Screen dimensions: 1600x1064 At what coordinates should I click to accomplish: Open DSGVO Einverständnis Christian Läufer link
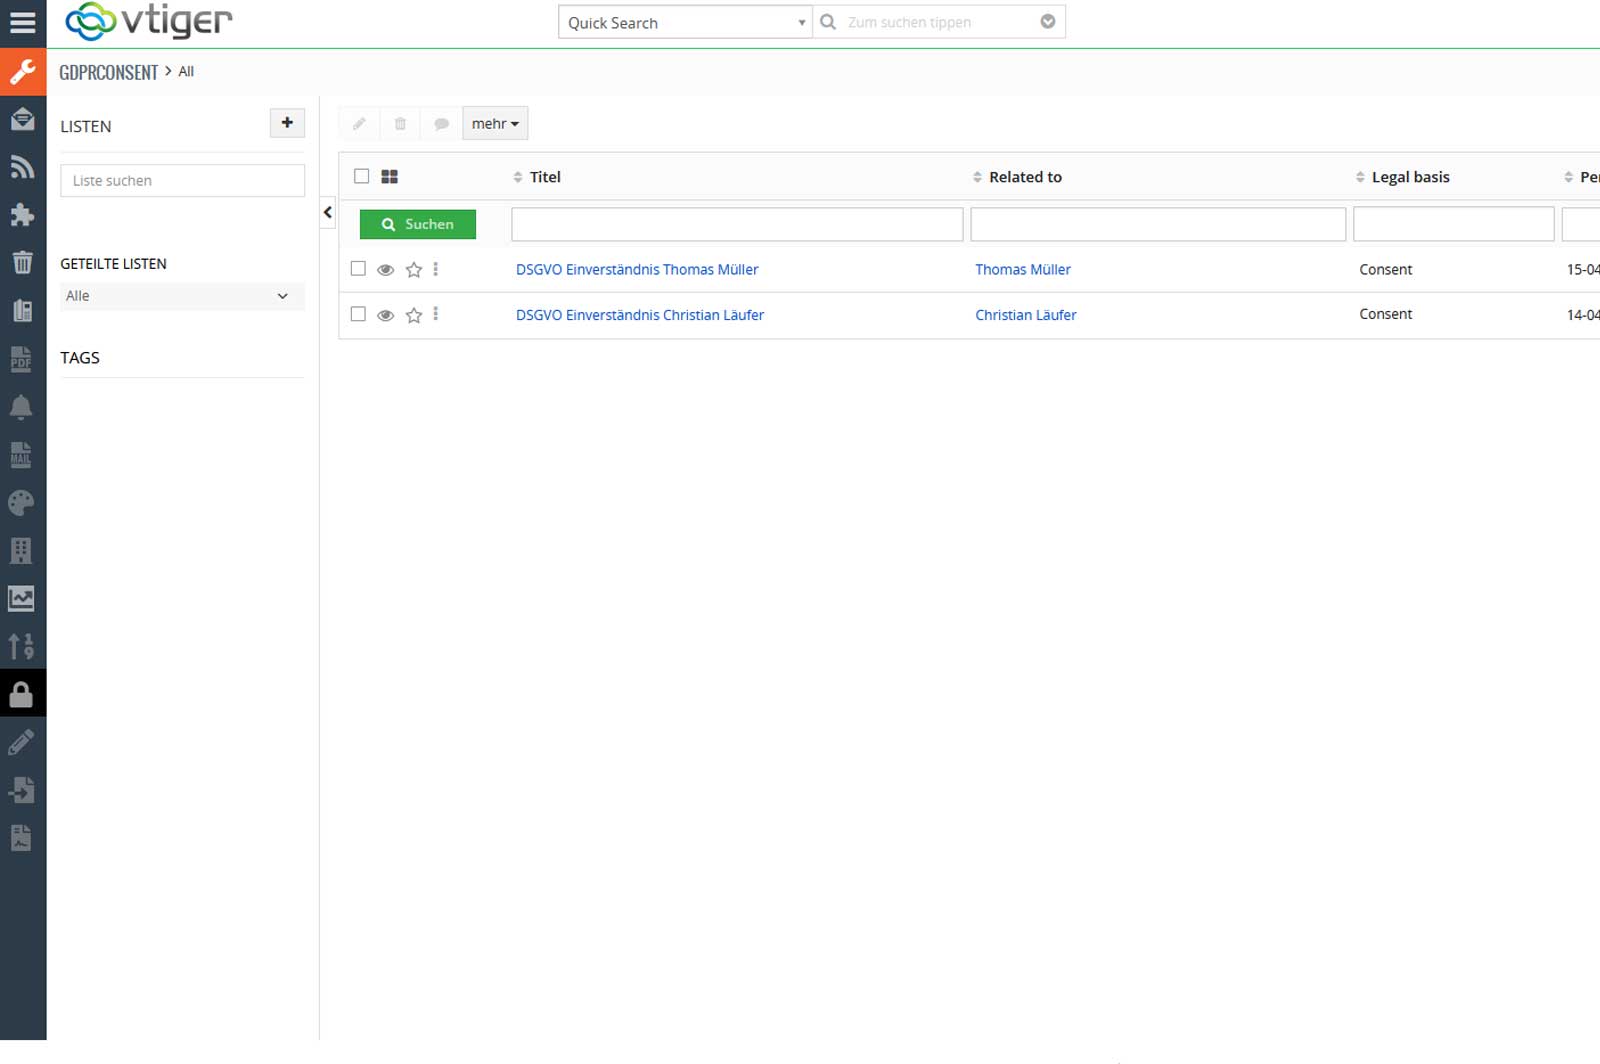639,315
